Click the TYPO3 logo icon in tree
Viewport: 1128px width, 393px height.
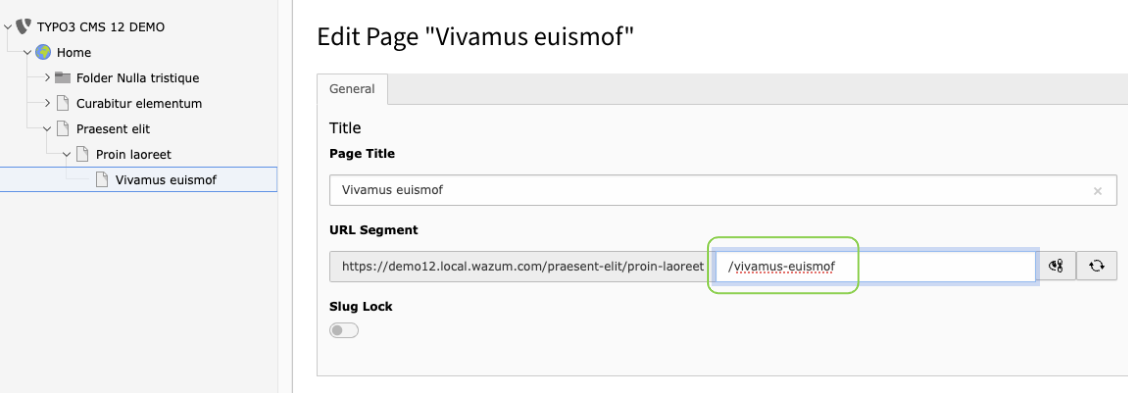click(23, 27)
